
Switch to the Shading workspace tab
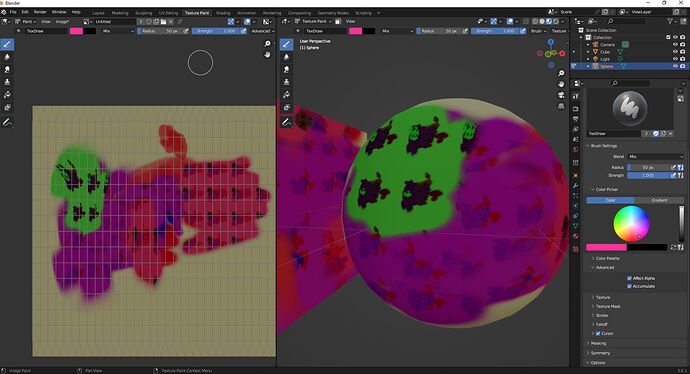click(x=223, y=13)
